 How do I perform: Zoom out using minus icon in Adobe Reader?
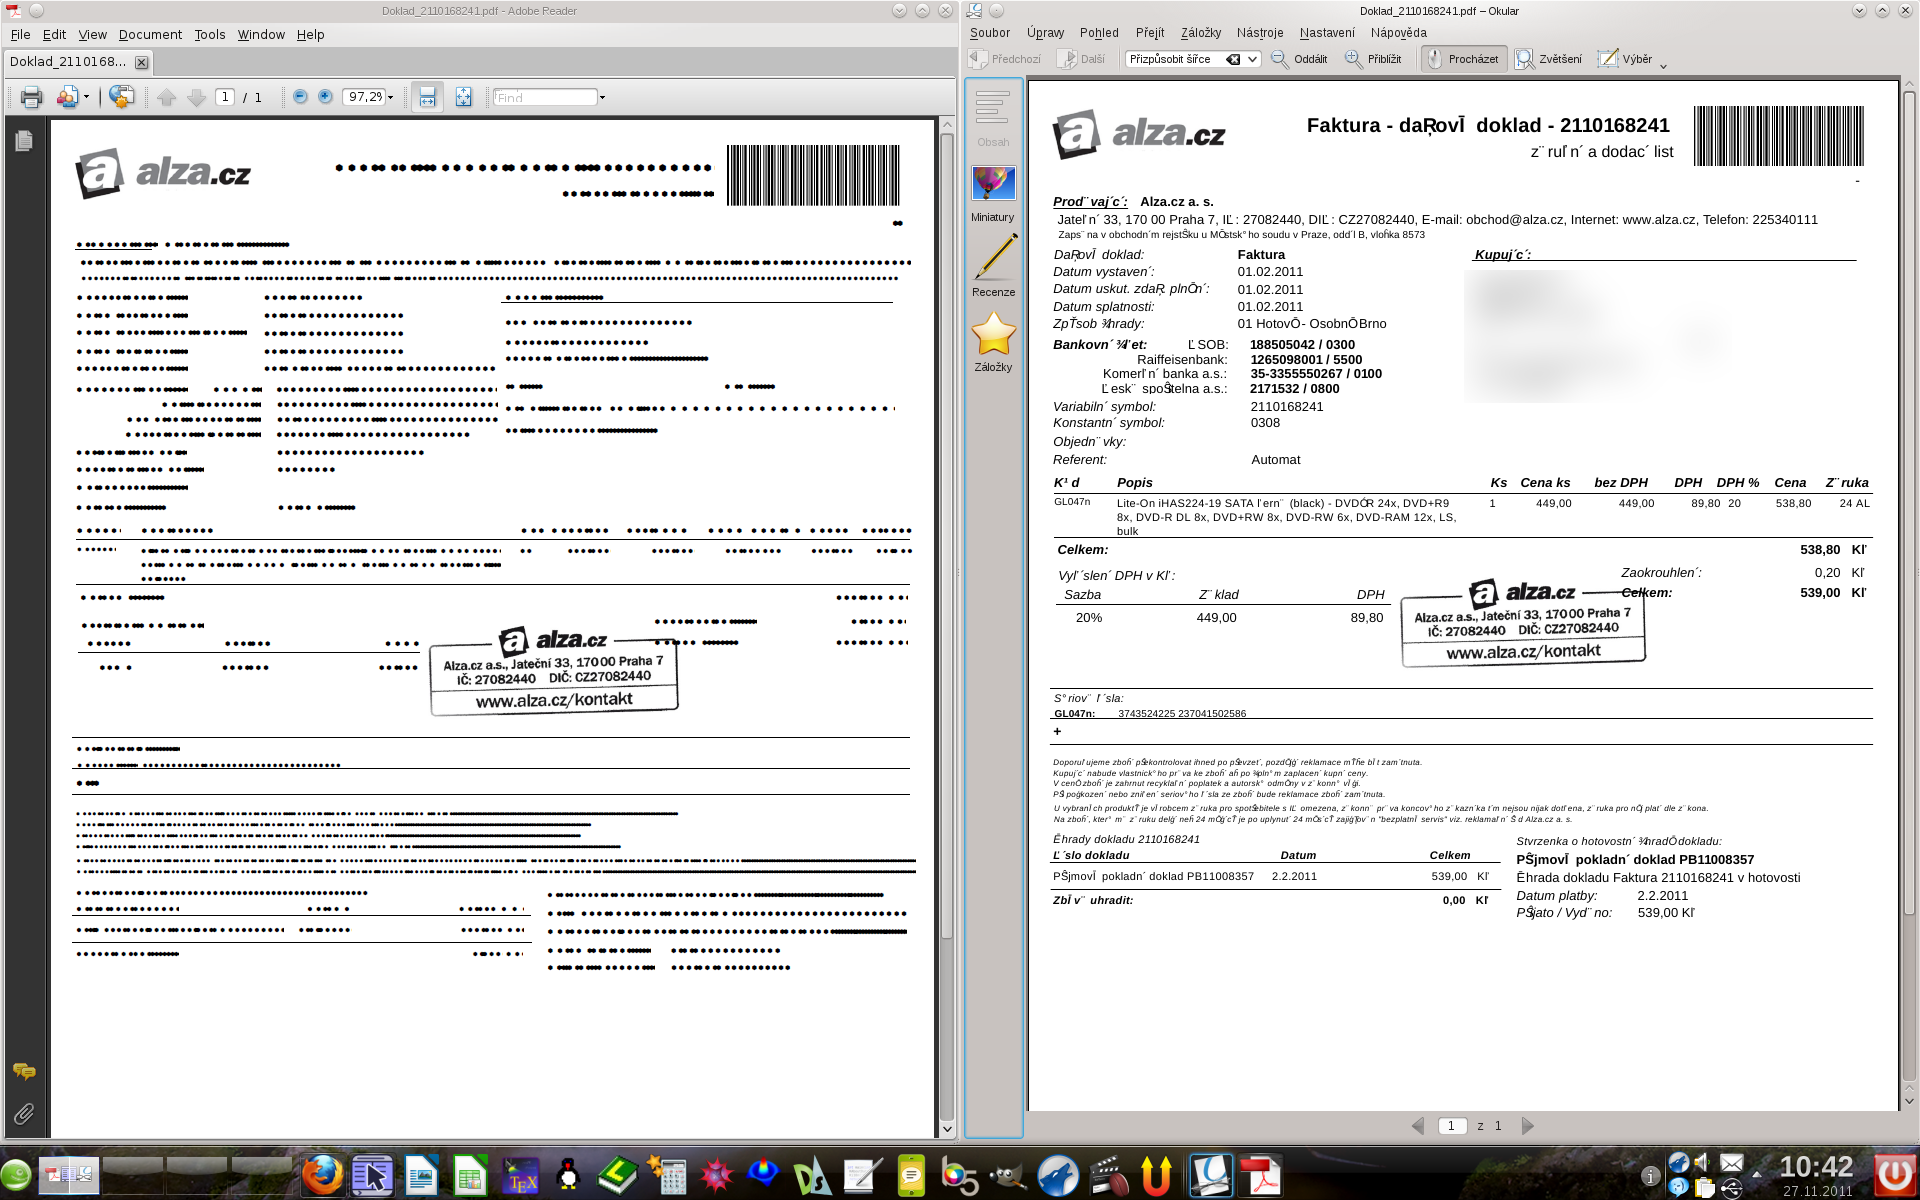[300, 96]
